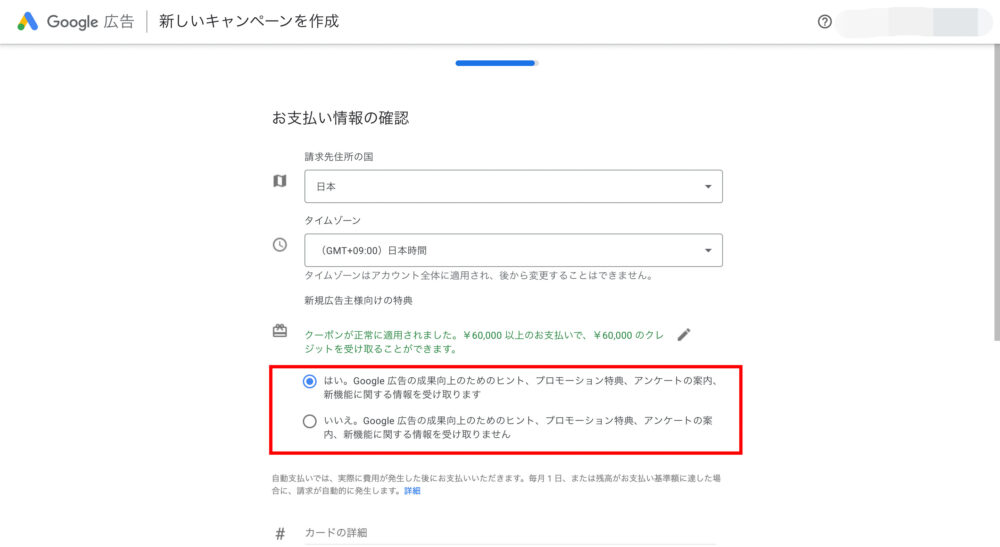Open the 詳細 link
This screenshot has height=547, width=1000.
click(x=412, y=491)
